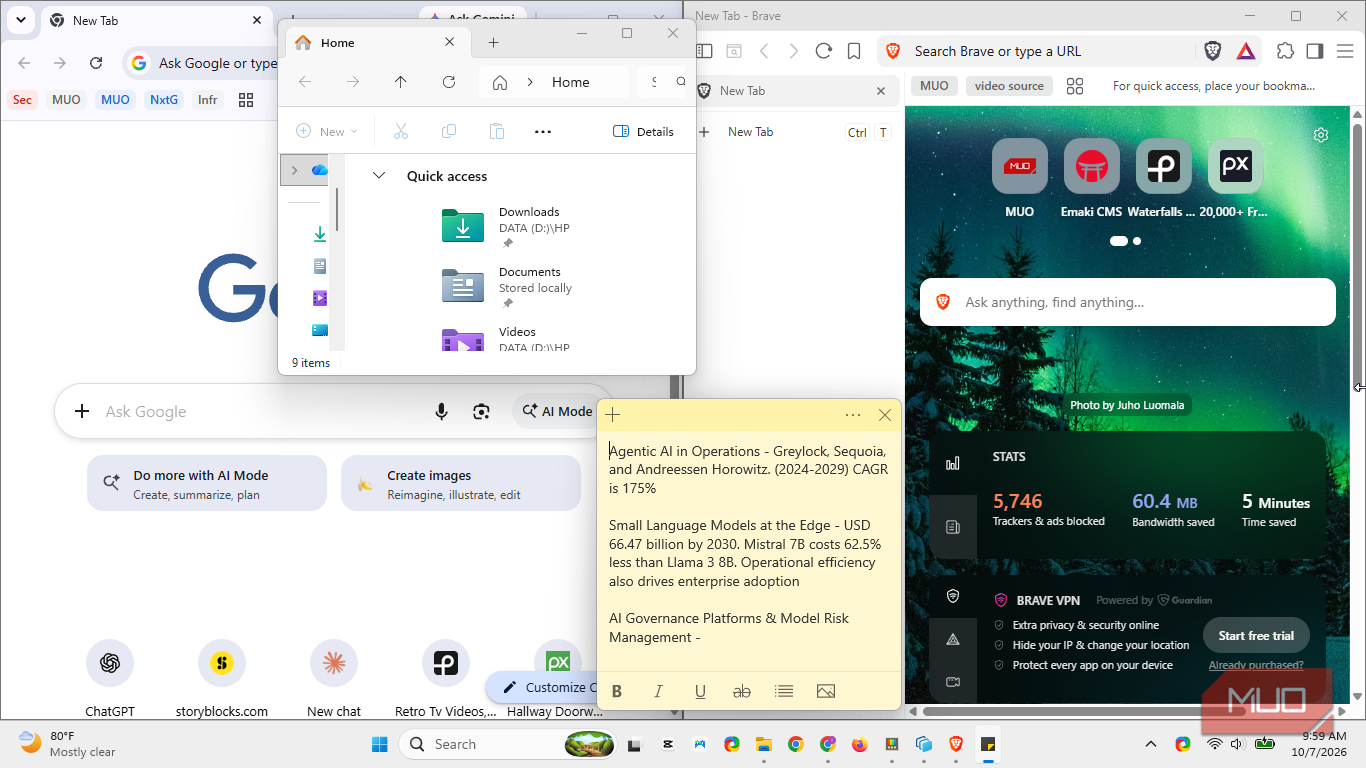Show hidden system tray icons
Screen dimensions: 1366x768
click(x=1150, y=744)
